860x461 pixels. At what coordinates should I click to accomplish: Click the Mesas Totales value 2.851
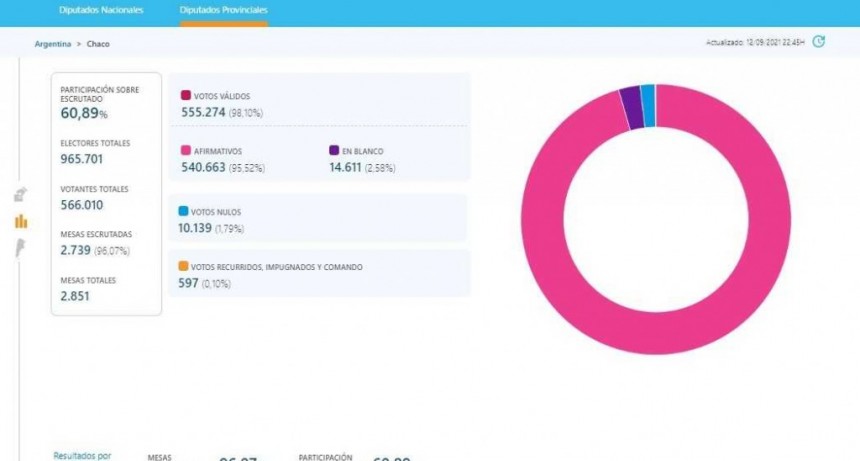click(75, 296)
